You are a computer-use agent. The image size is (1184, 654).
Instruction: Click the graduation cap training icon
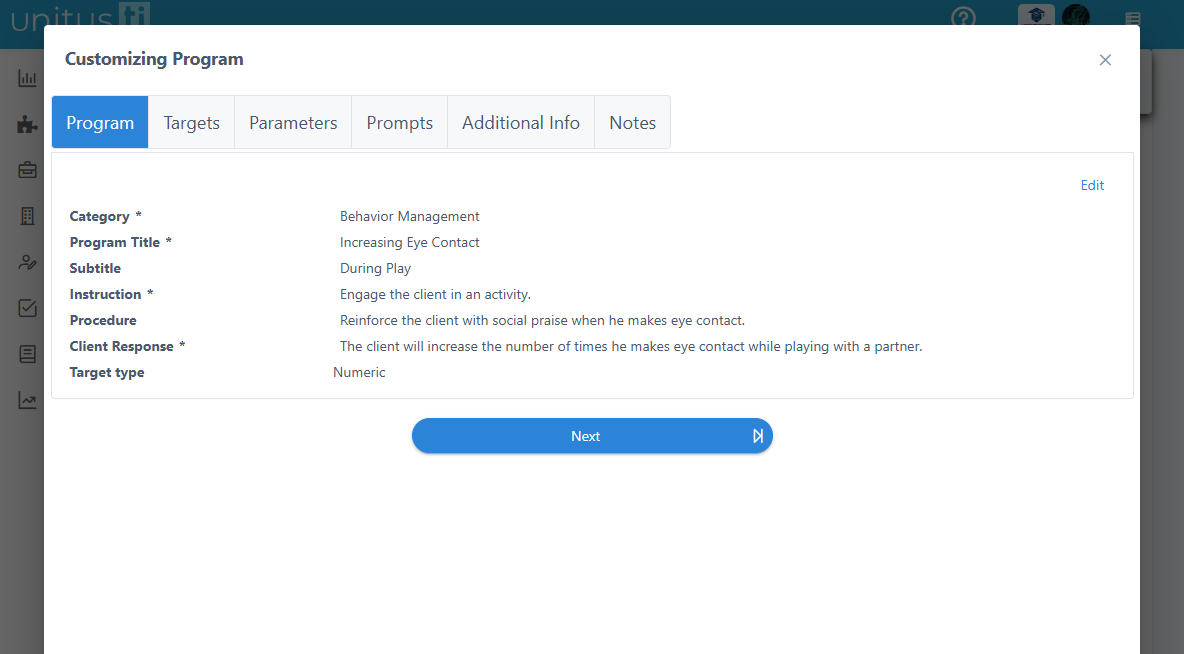click(1036, 15)
